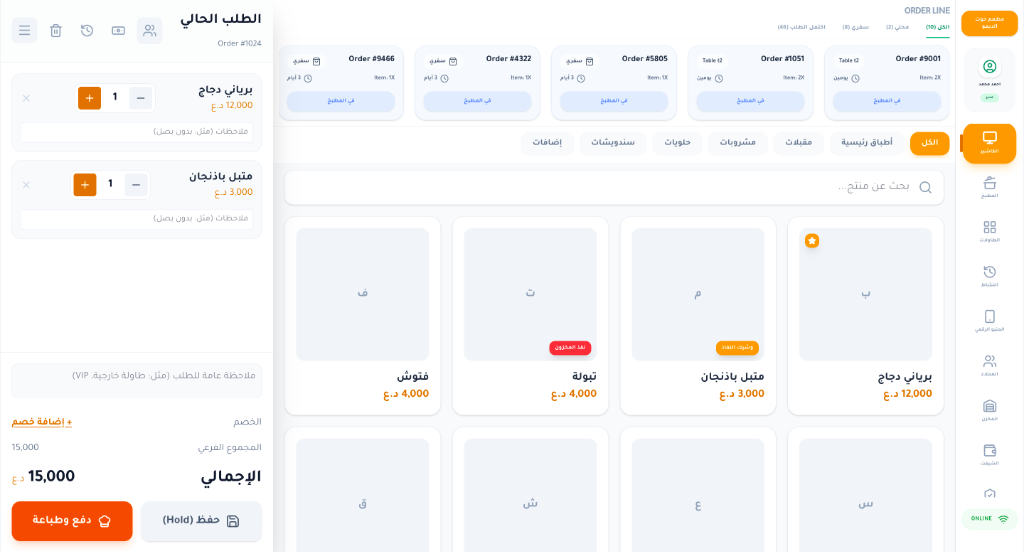Viewport: 1024px width, 552px height.
Task: Open the tables (الطاولات) sidebar icon
Action: coord(989,231)
